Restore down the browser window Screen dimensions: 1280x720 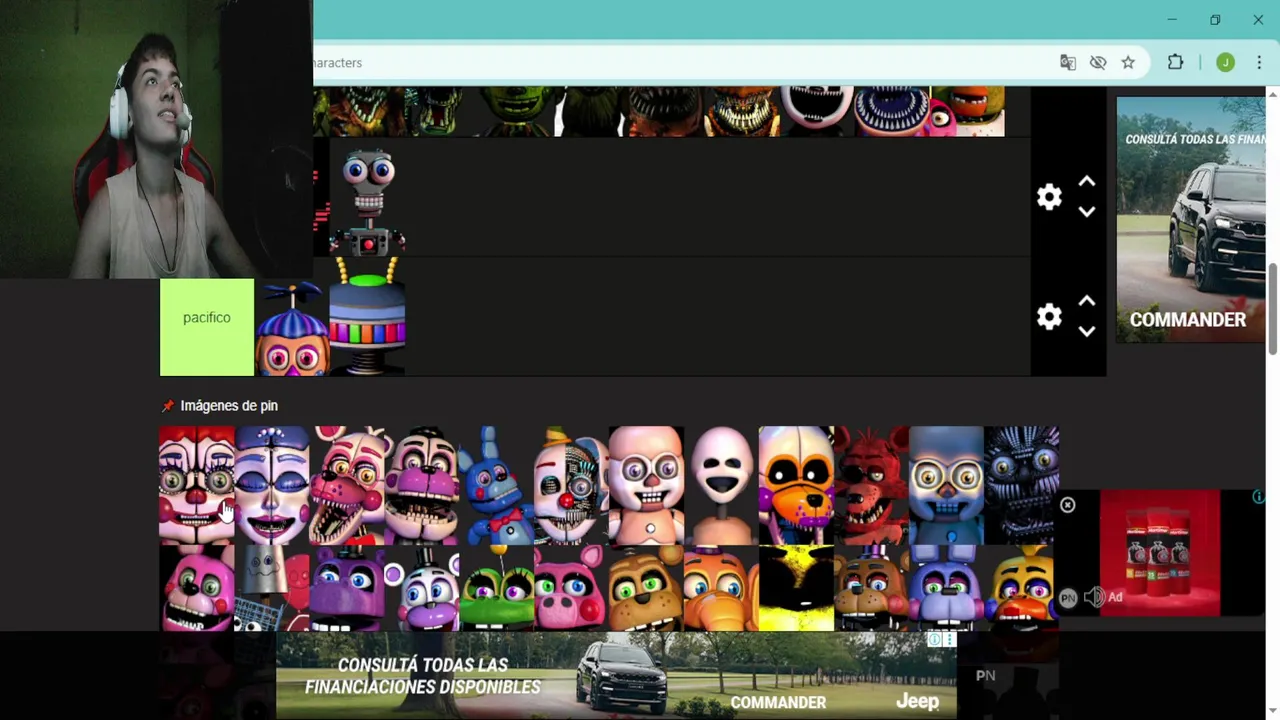(1215, 20)
